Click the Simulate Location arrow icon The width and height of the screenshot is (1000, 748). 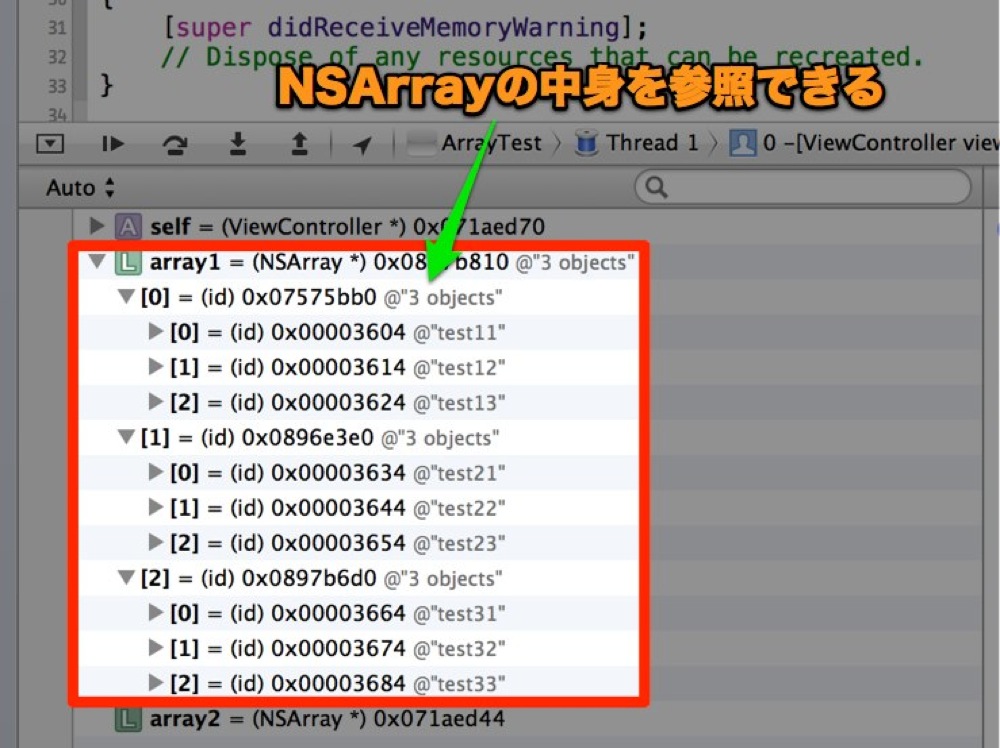click(362, 145)
